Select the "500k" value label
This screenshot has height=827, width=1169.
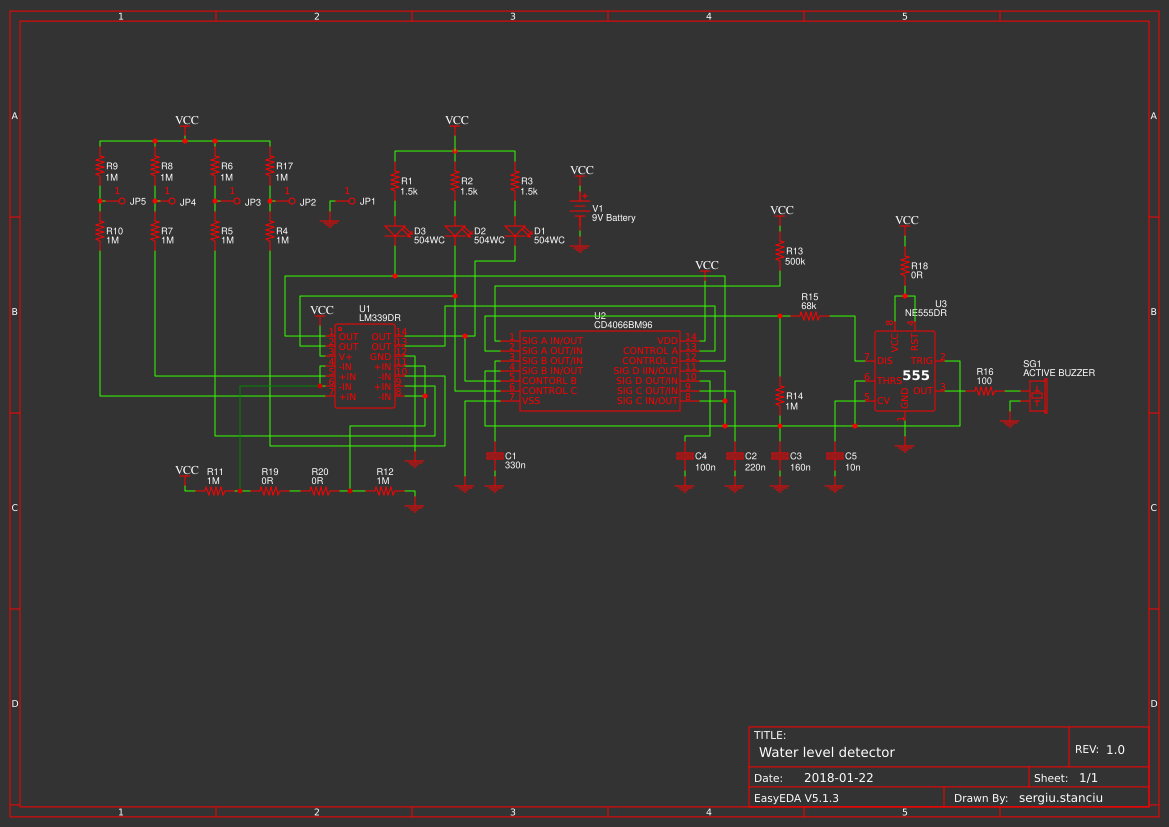(795, 262)
